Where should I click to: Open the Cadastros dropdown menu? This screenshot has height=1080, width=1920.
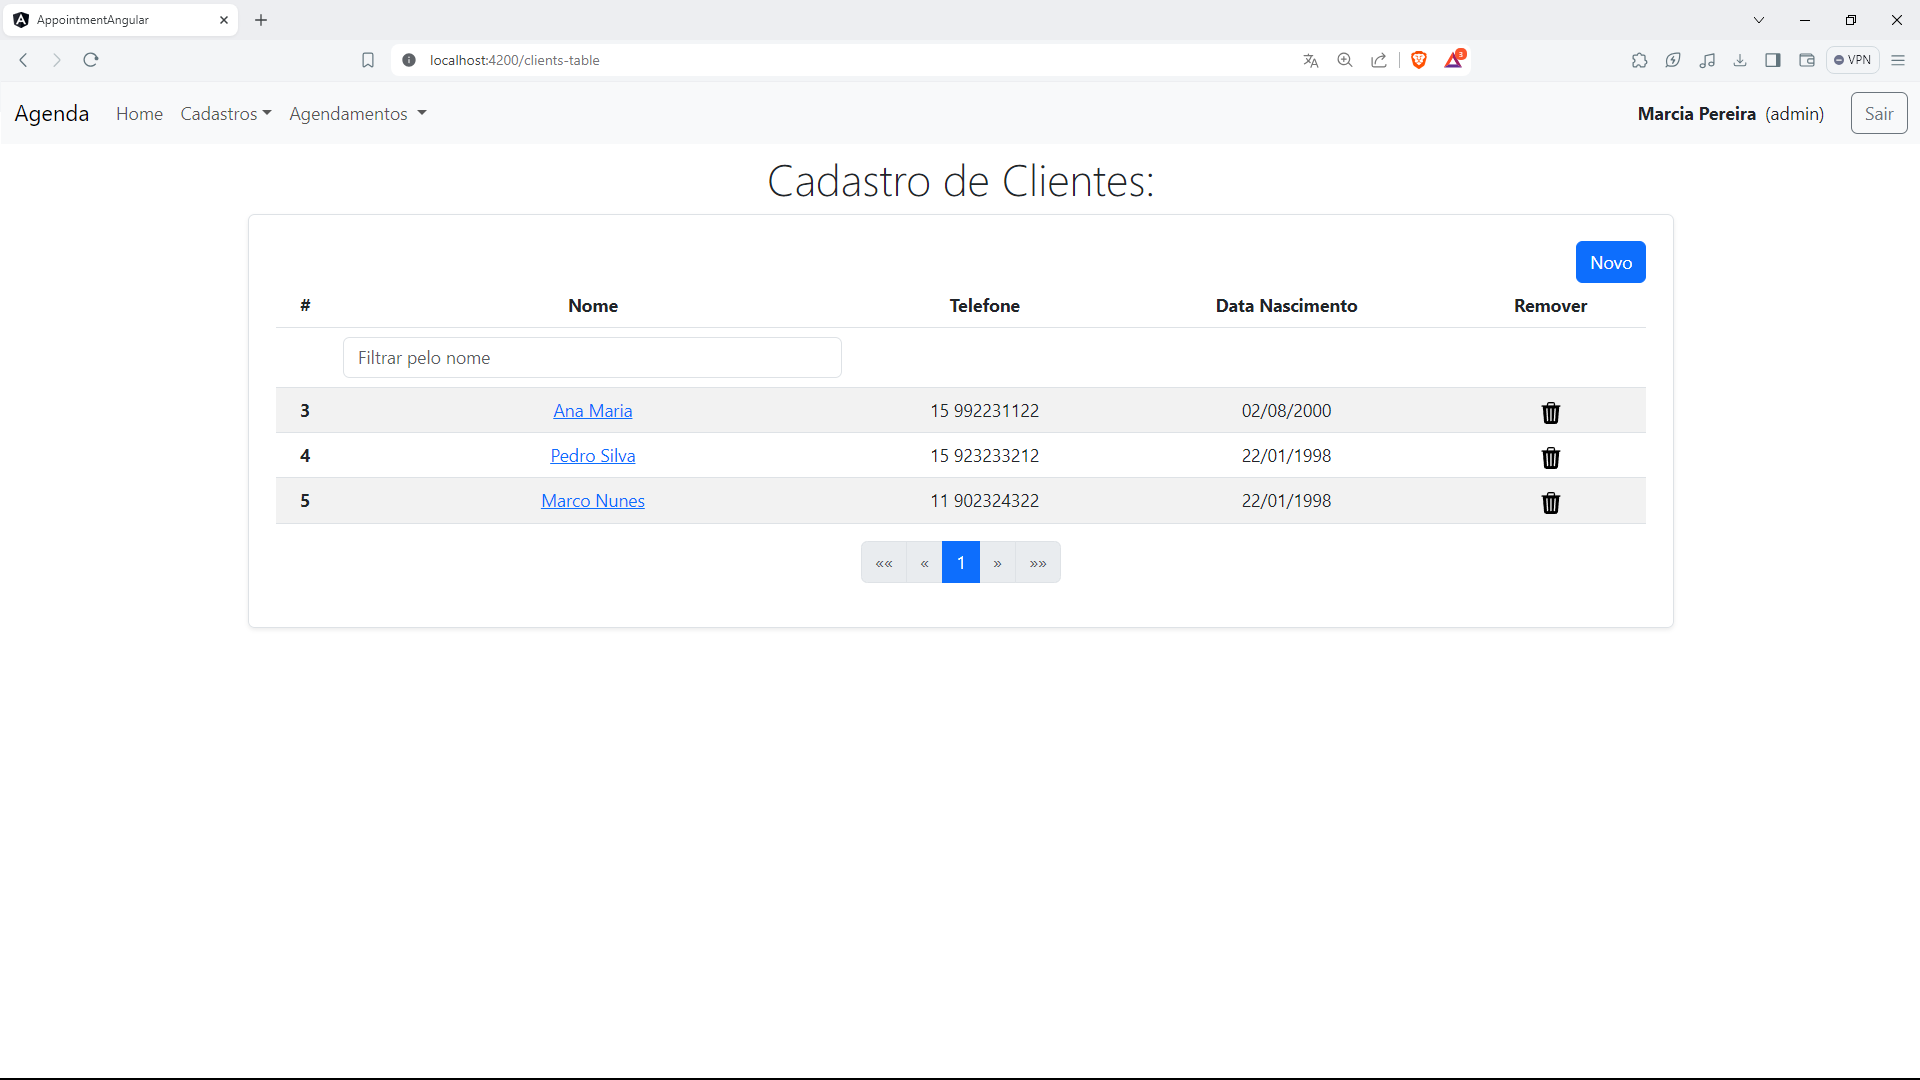(224, 113)
